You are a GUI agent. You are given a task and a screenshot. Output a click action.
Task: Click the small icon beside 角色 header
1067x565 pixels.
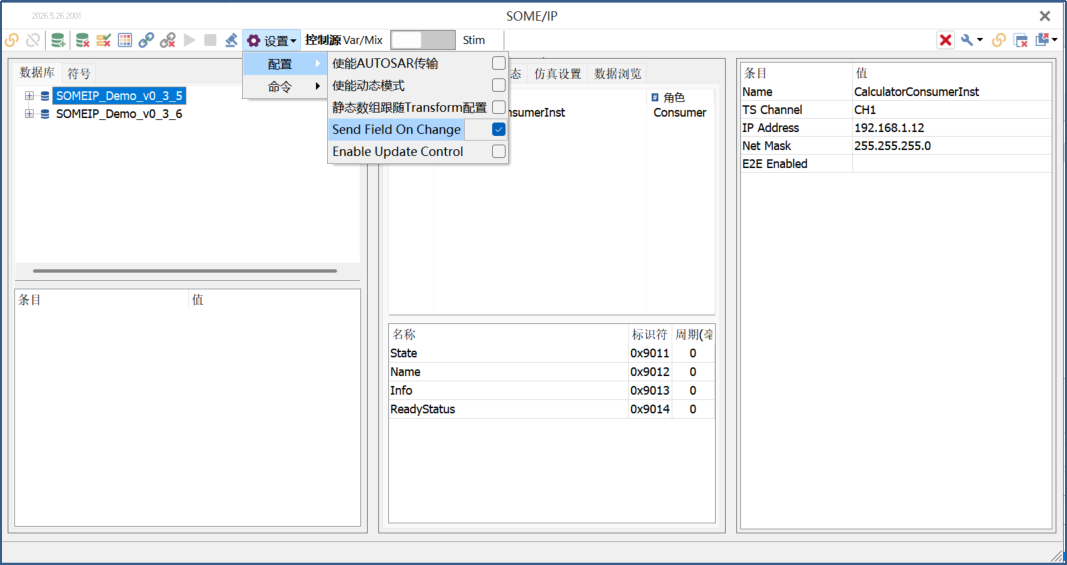click(x=655, y=97)
